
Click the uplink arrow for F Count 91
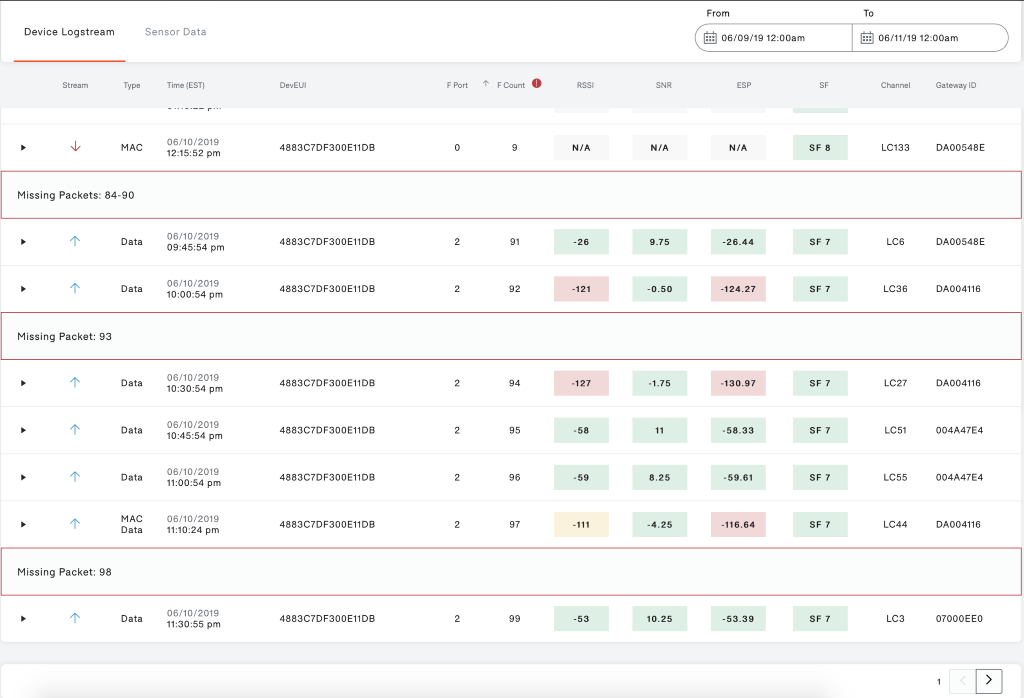(75, 241)
